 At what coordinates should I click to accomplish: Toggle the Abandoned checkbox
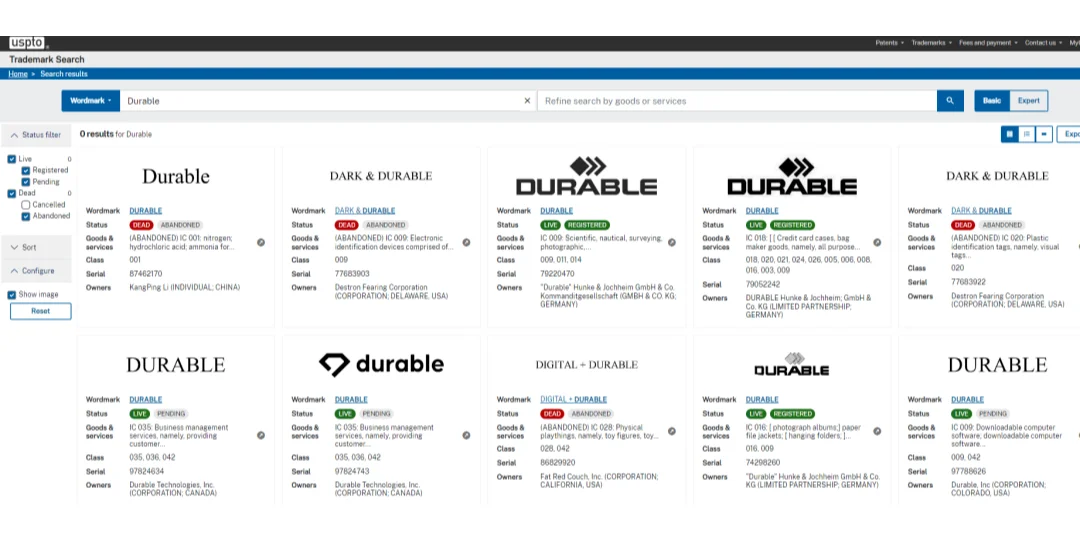[x=25, y=216]
